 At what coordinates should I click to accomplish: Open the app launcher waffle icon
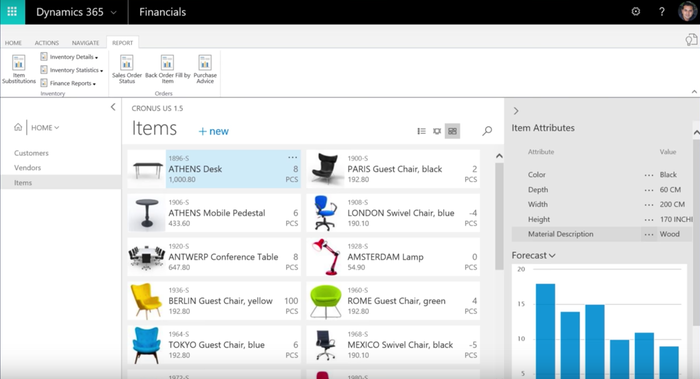click(x=12, y=12)
